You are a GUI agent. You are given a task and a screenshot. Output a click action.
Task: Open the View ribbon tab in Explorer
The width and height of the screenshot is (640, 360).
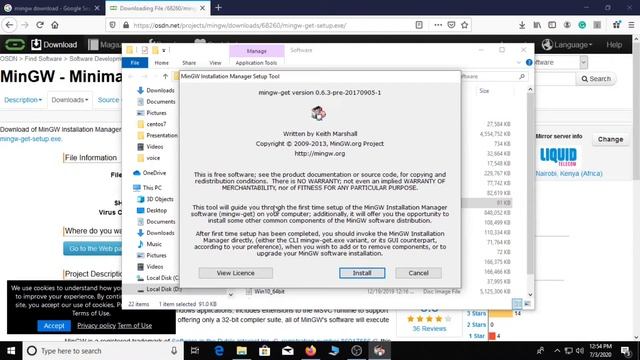tap(215, 63)
